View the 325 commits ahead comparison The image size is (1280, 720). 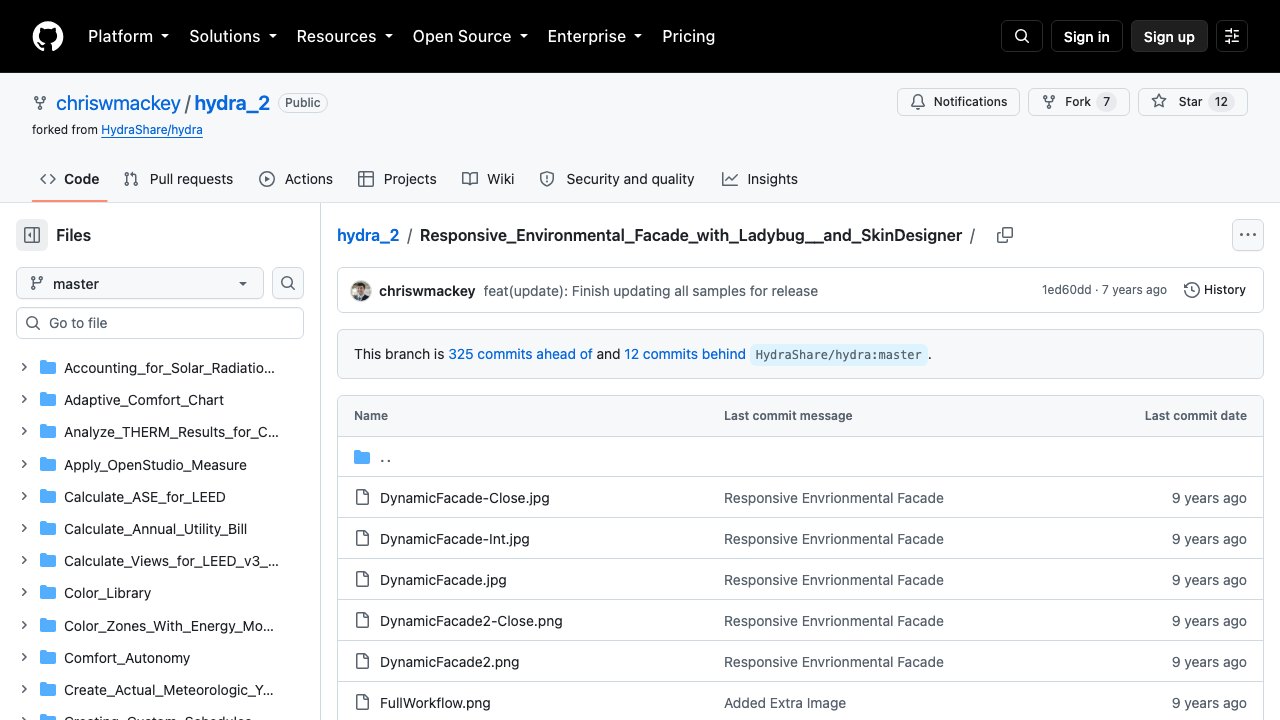click(520, 354)
